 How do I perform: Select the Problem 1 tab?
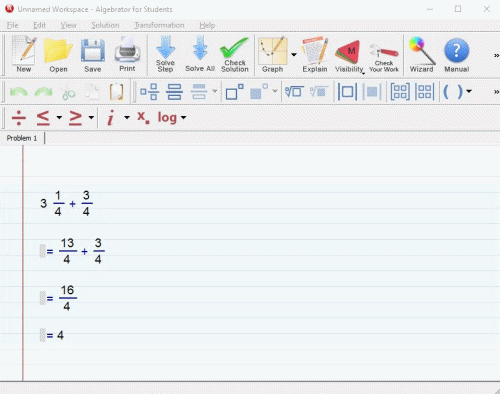22,138
